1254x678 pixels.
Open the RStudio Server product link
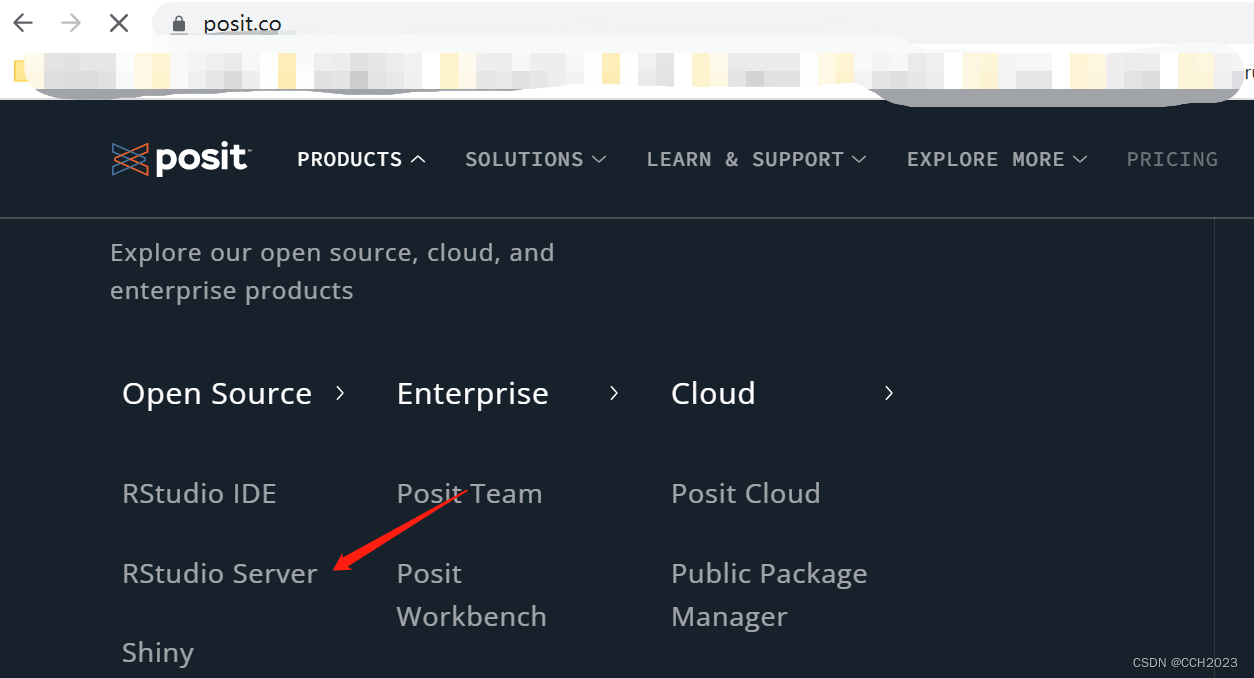click(x=220, y=574)
